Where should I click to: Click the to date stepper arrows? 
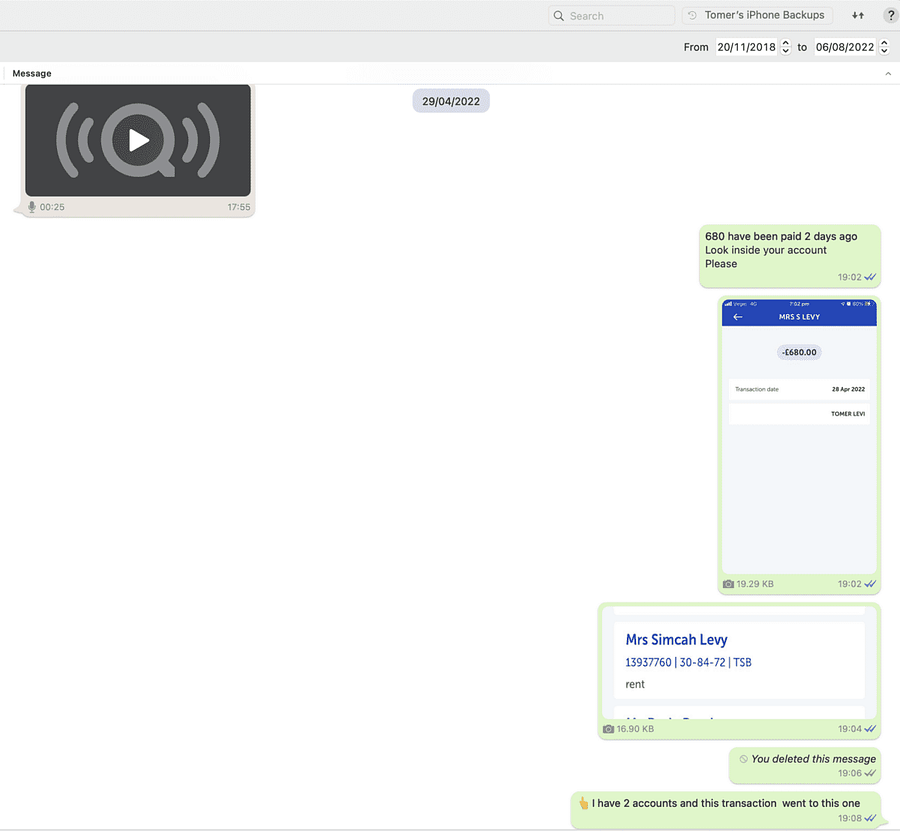point(885,47)
